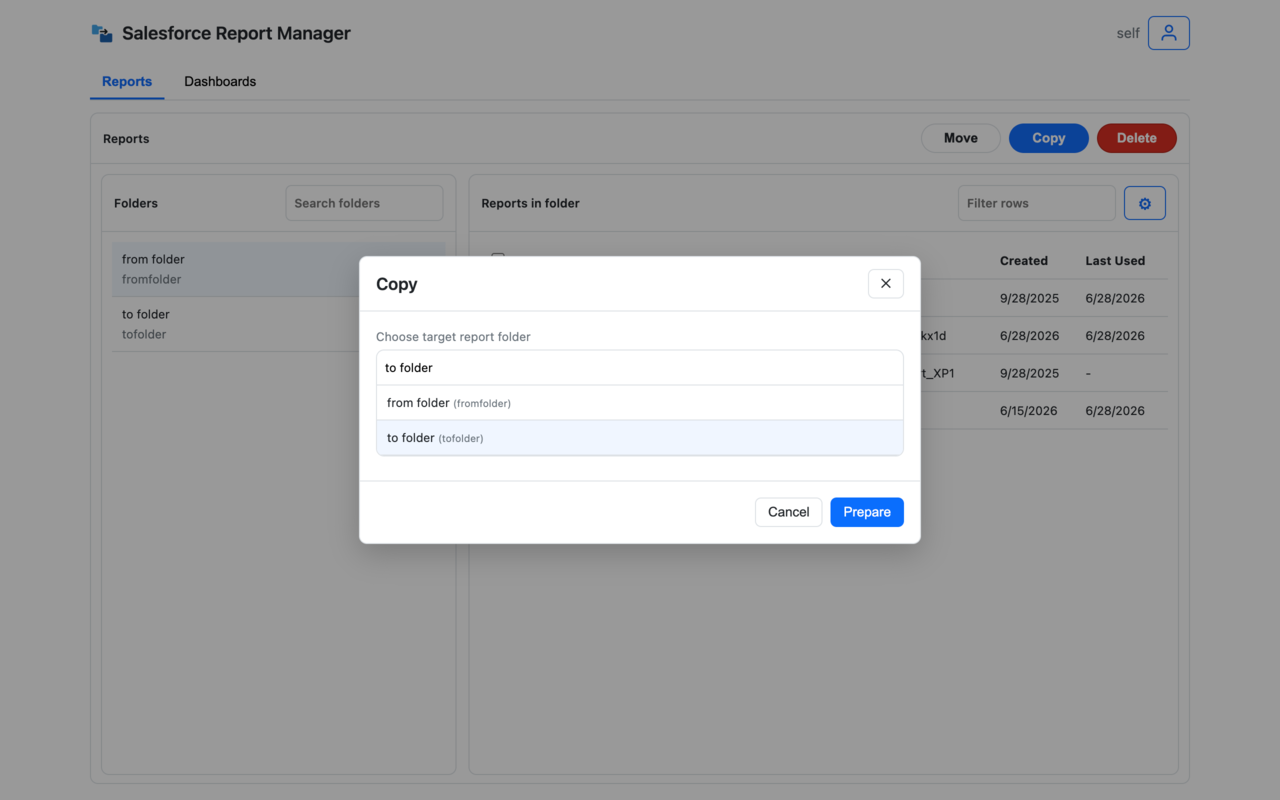Close the Copy dialog with the X
Viewport: 1280px width, 800px height.
pyautogui.click(x=885, y=284)
